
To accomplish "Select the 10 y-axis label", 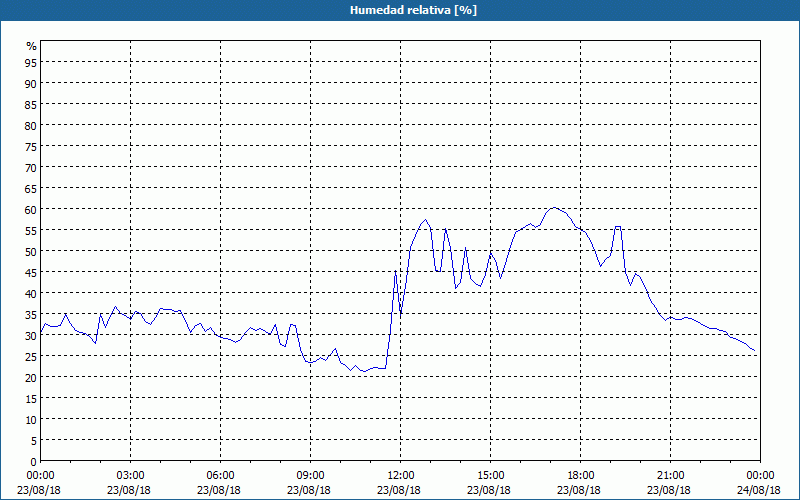I will coord(31,419).
